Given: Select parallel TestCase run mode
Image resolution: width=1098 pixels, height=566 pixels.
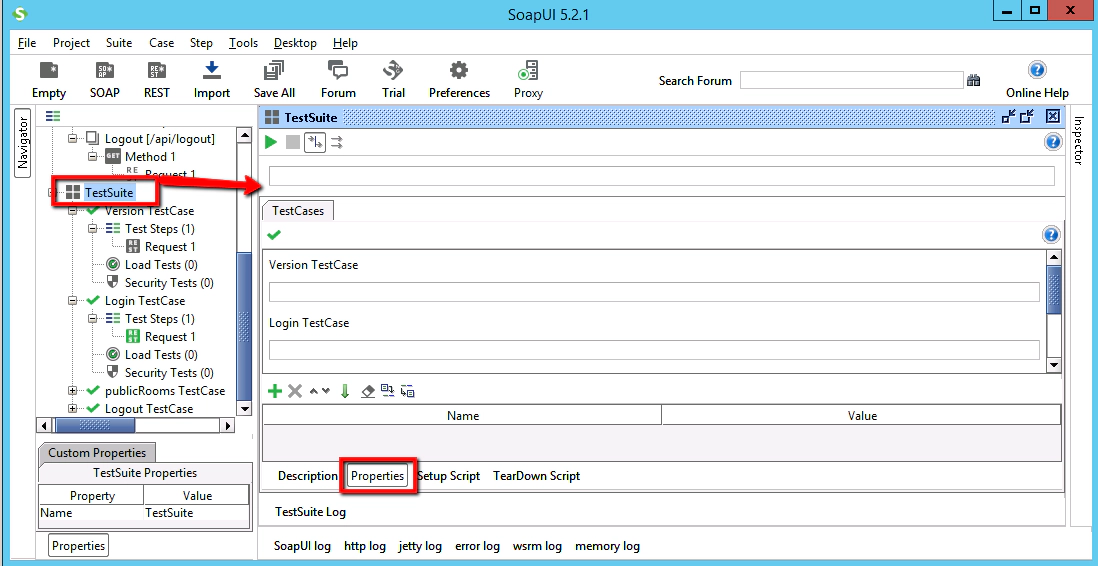Looking at the screenshot, I should 337,143.
